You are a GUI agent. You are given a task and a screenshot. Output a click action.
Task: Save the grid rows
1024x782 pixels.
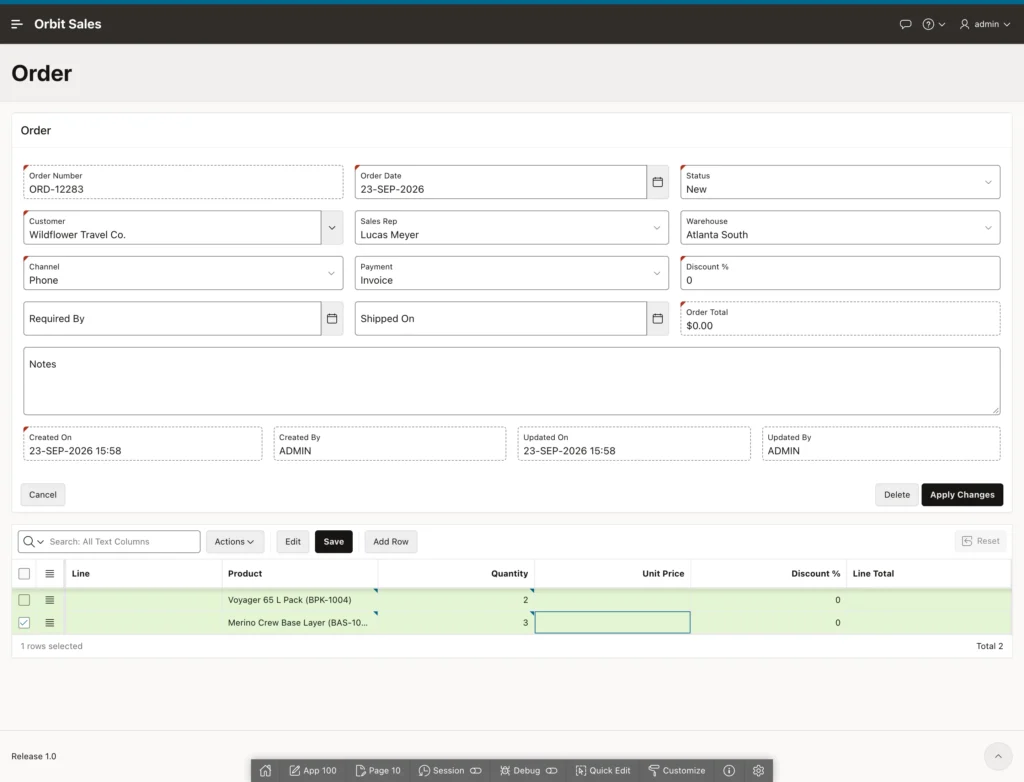(334, 542)
